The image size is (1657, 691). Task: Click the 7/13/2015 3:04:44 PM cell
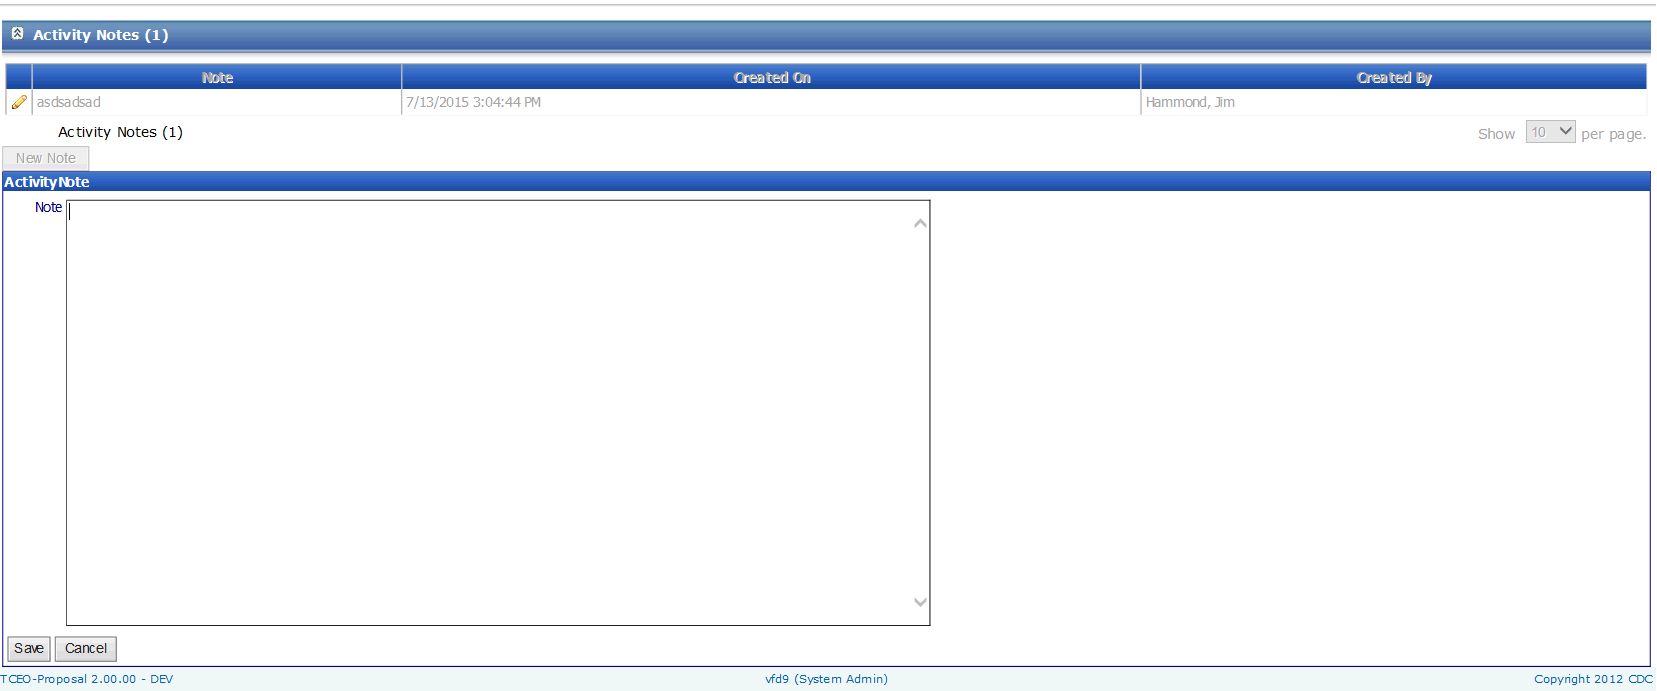click(473, 102)
